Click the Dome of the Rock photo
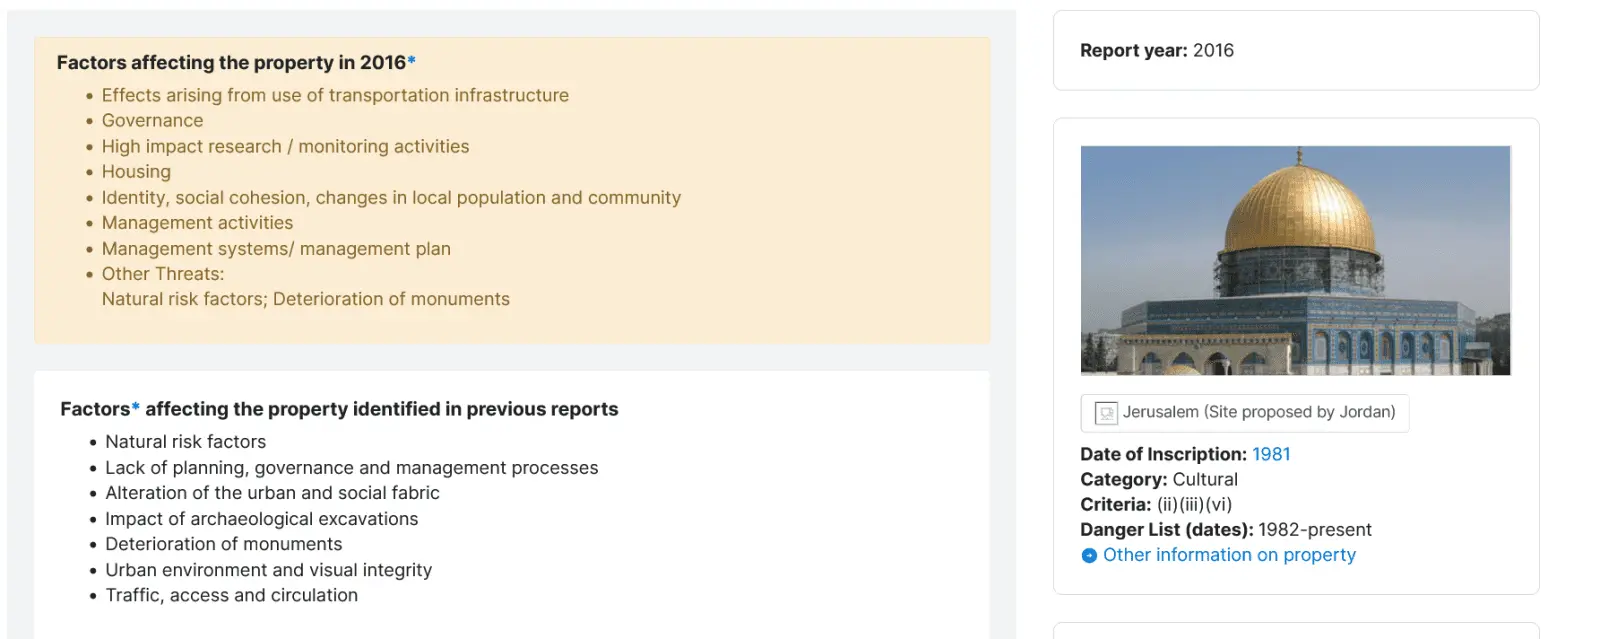 [1295, 260]
